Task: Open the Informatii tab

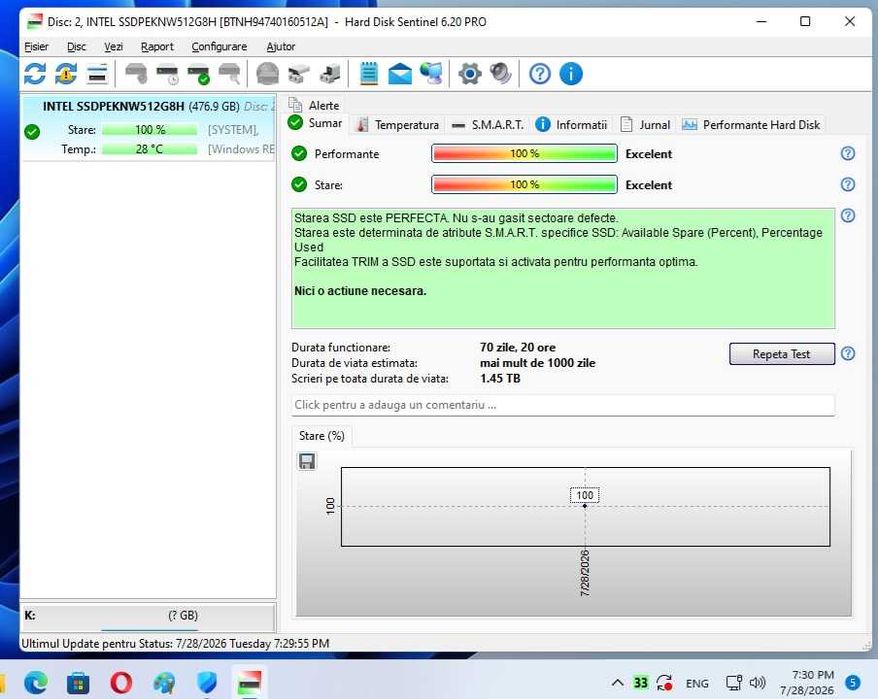Action: (x=571, y=125)
